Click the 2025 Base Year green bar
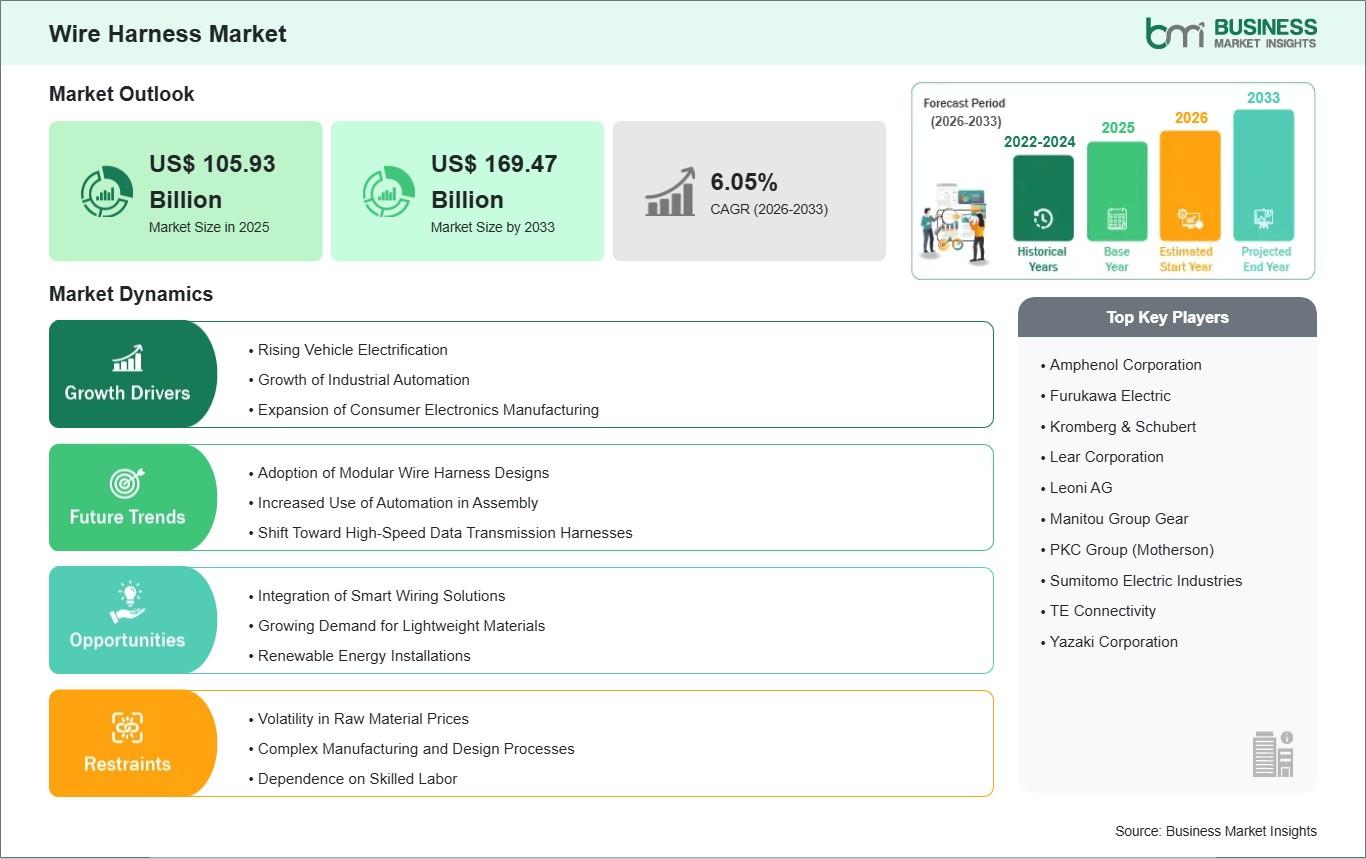Image resolution: width=1366 pixels, height=859 pixels. coord(1117,192)
